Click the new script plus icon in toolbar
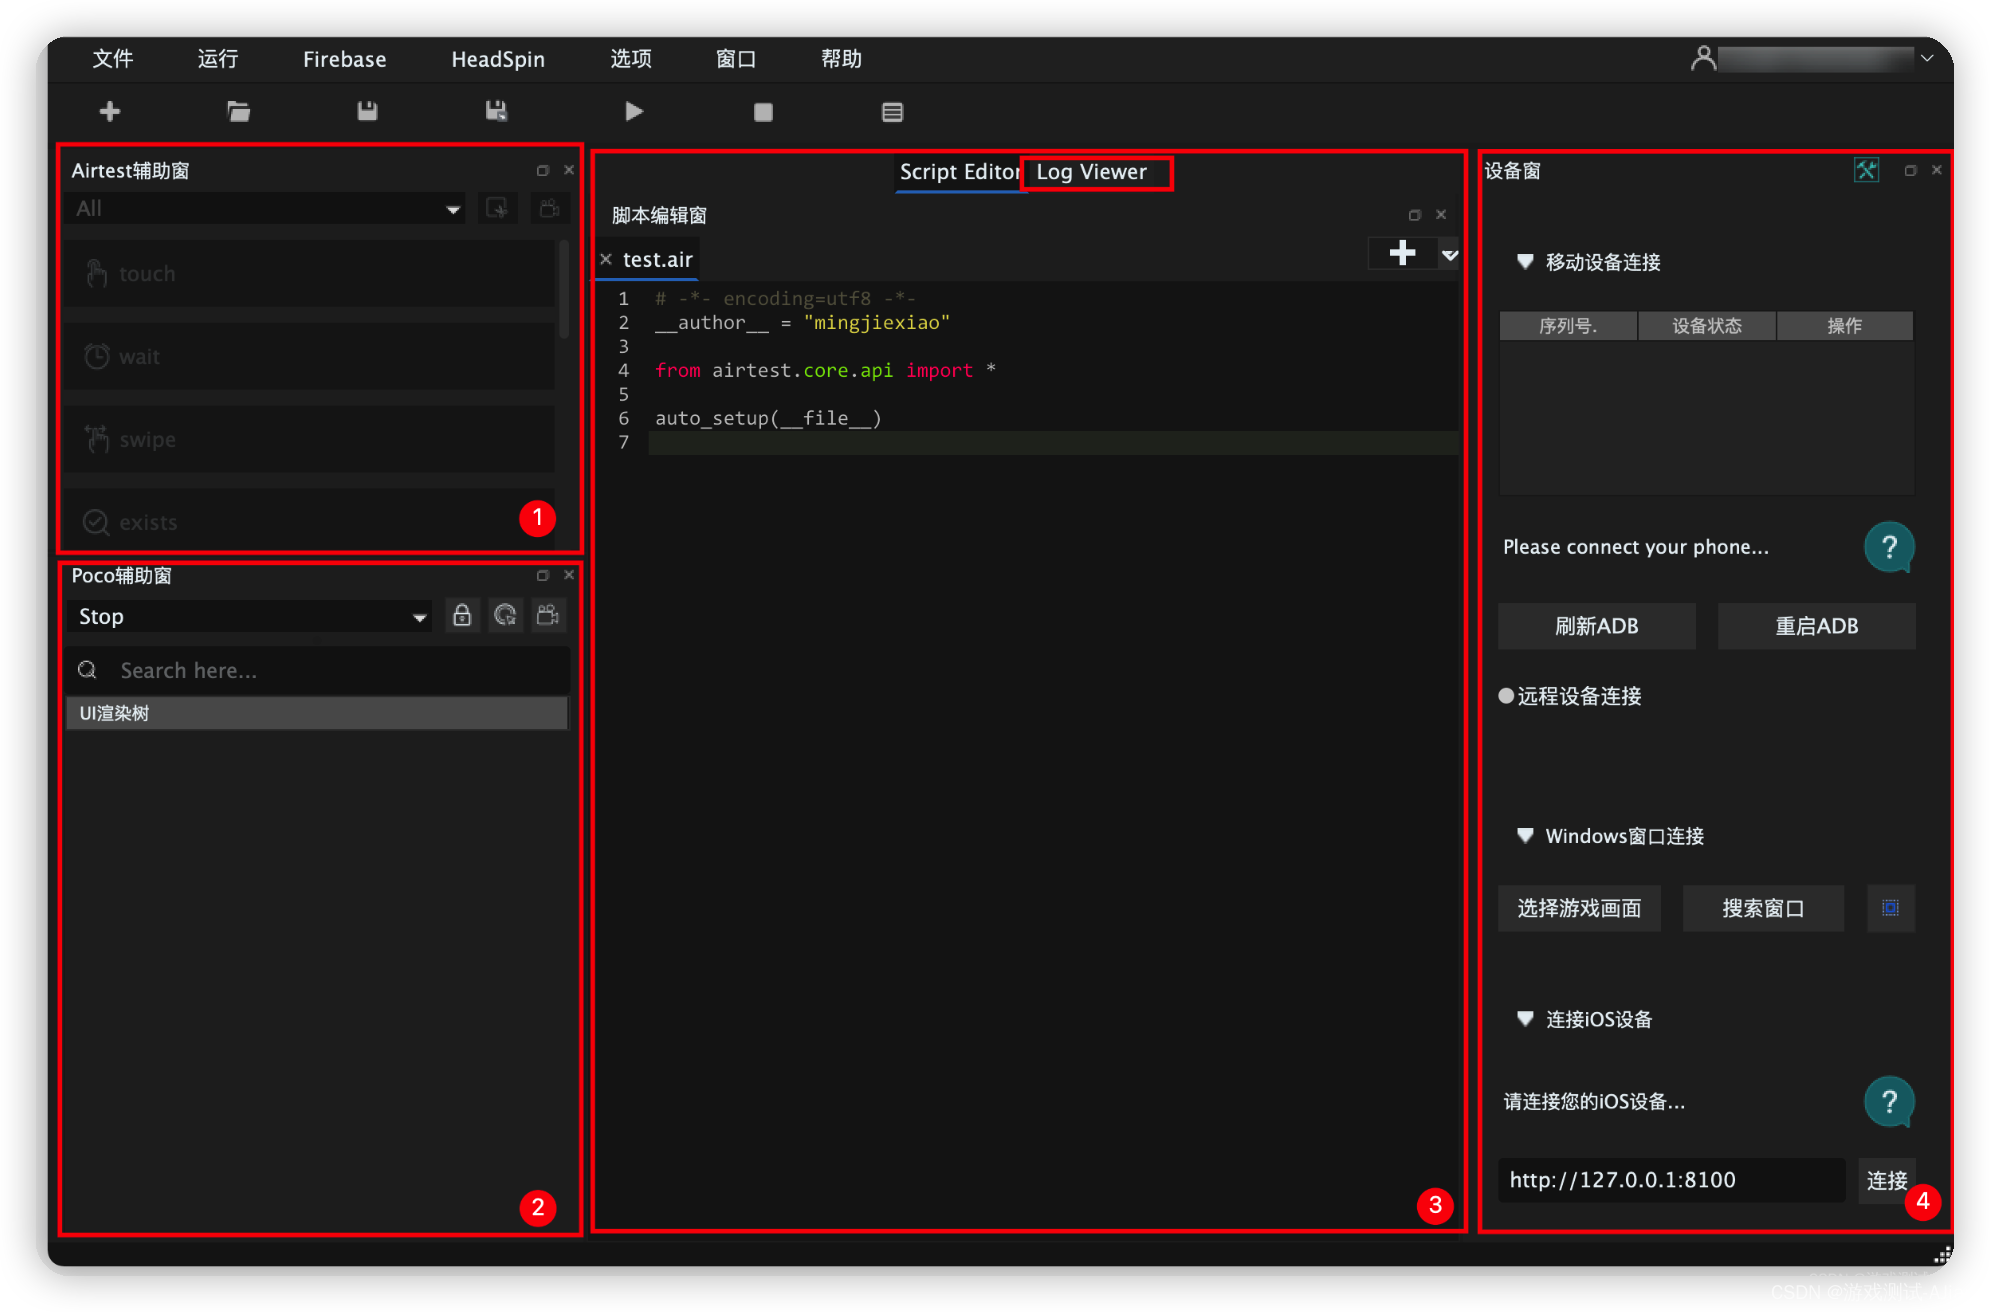Viewport: 1990px width, 1312px height. coord(110,112)
